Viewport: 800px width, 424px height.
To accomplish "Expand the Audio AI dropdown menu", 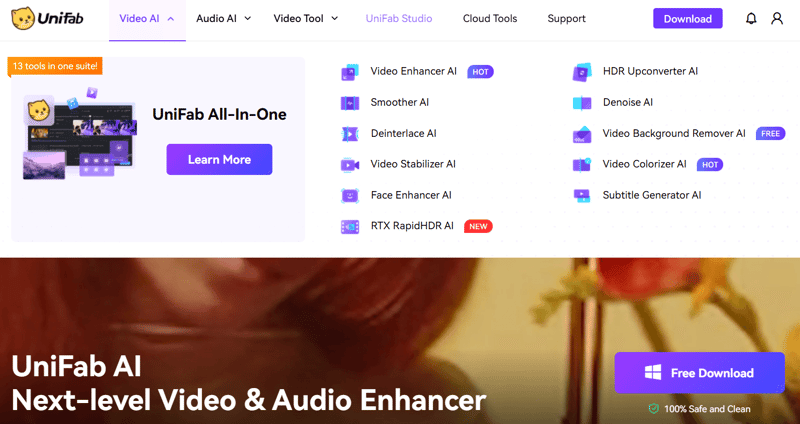I will [224, 19].
